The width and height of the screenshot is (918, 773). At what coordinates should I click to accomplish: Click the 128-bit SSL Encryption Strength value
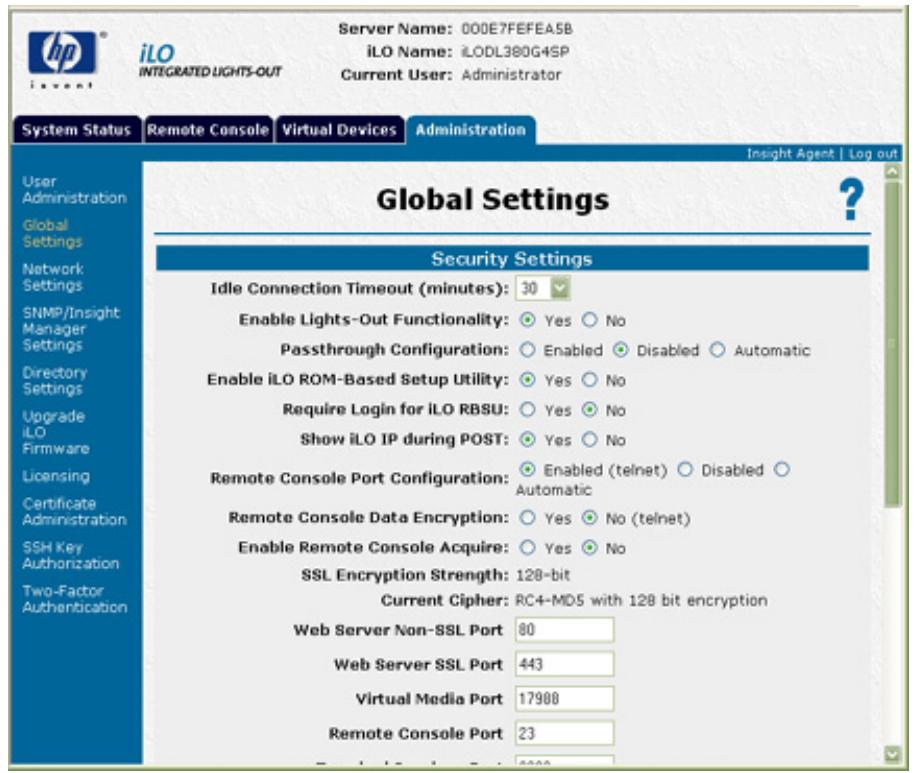point(543,575)
